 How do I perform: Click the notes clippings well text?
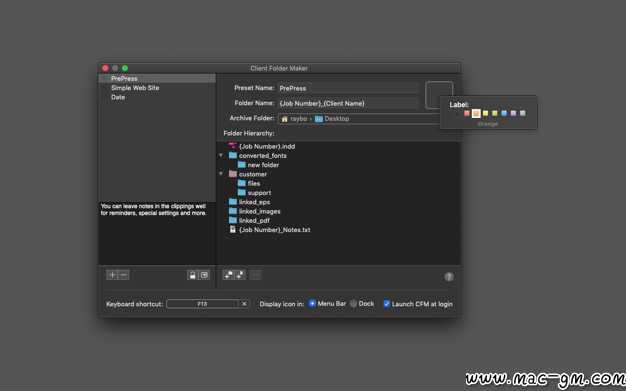pos(154,210)
